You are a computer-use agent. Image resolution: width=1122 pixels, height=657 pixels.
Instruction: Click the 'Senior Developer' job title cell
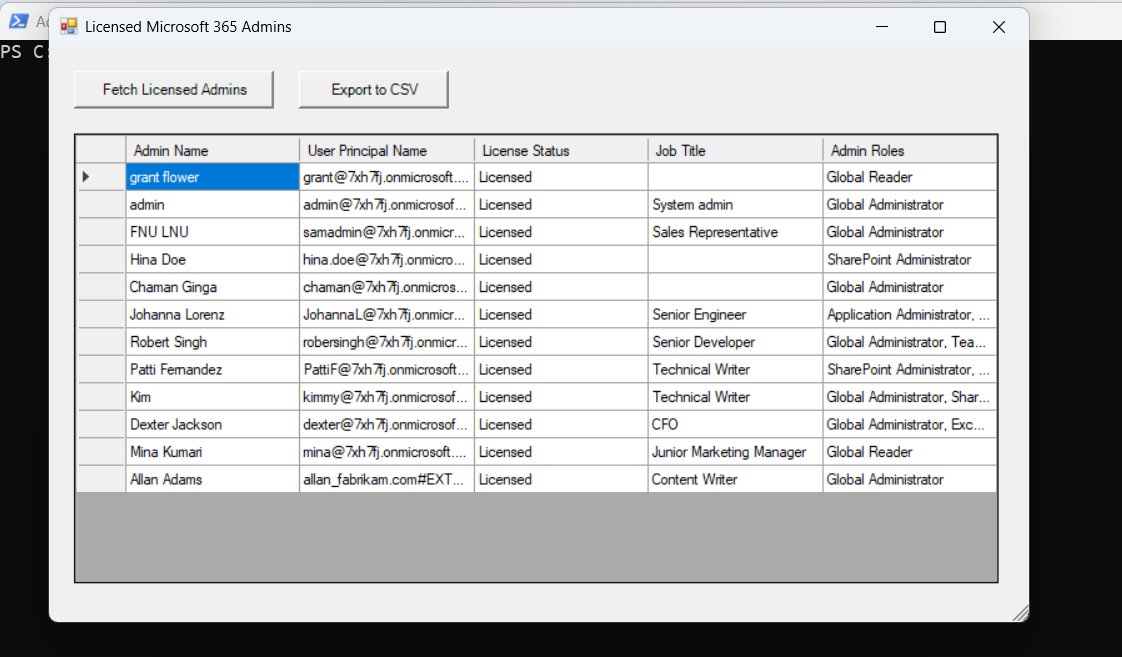pyautogui.click(x=736, y=342)
